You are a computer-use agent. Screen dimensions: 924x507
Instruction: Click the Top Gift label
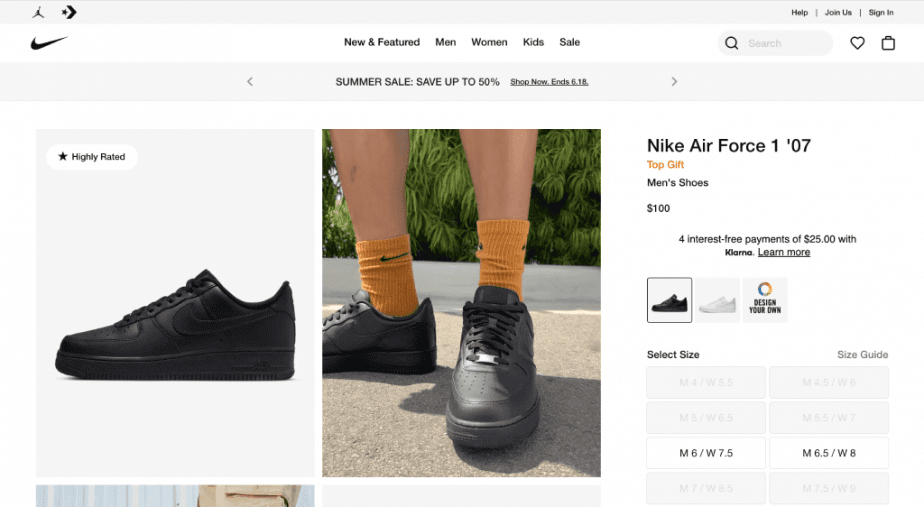pos(665,165)
